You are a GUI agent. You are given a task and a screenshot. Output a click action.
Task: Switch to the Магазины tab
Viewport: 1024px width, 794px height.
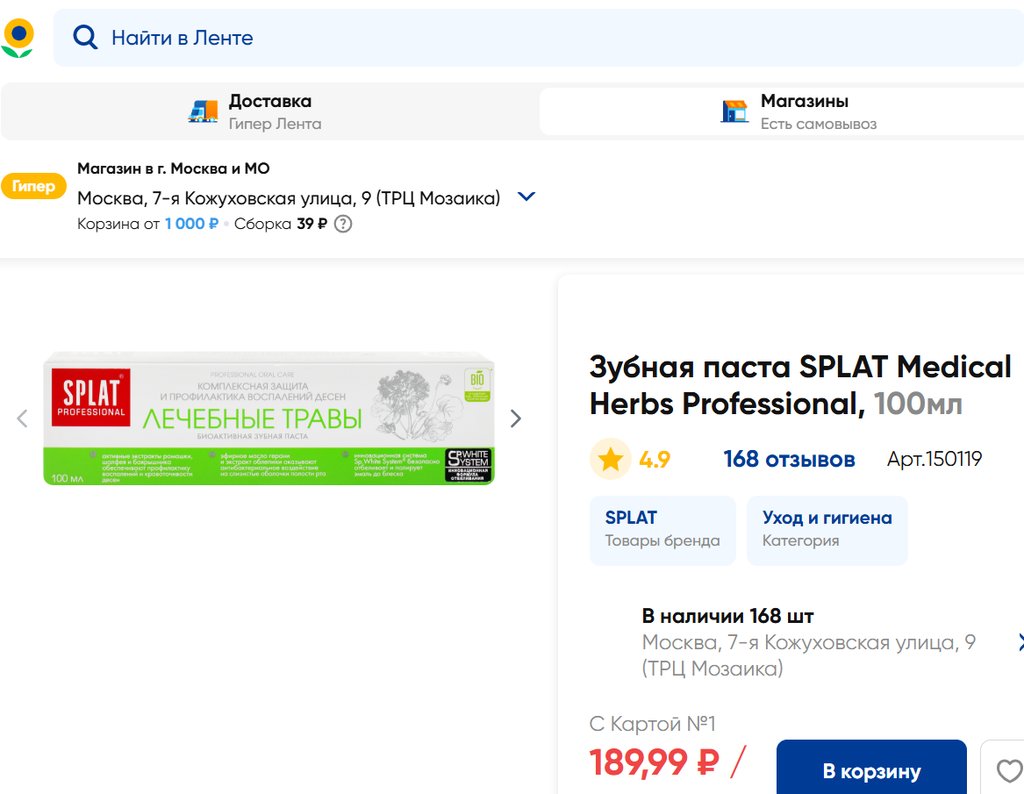(x=780, y=112)
